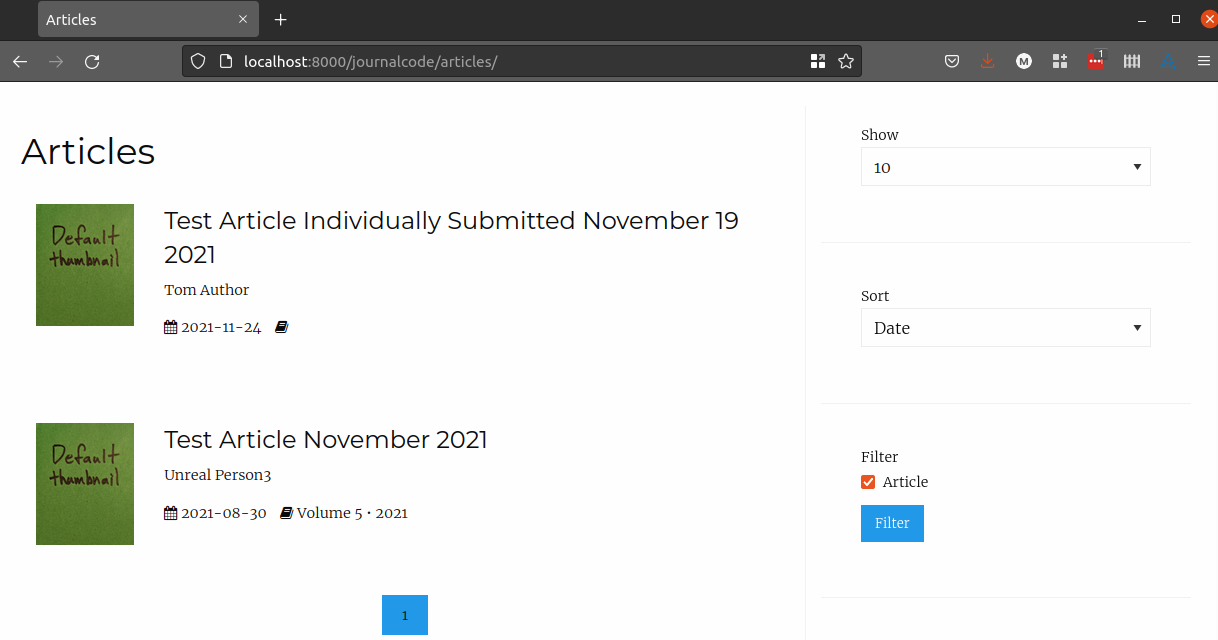Open the Show count dropdown
1218x640 pixels.
point(1005,167)
